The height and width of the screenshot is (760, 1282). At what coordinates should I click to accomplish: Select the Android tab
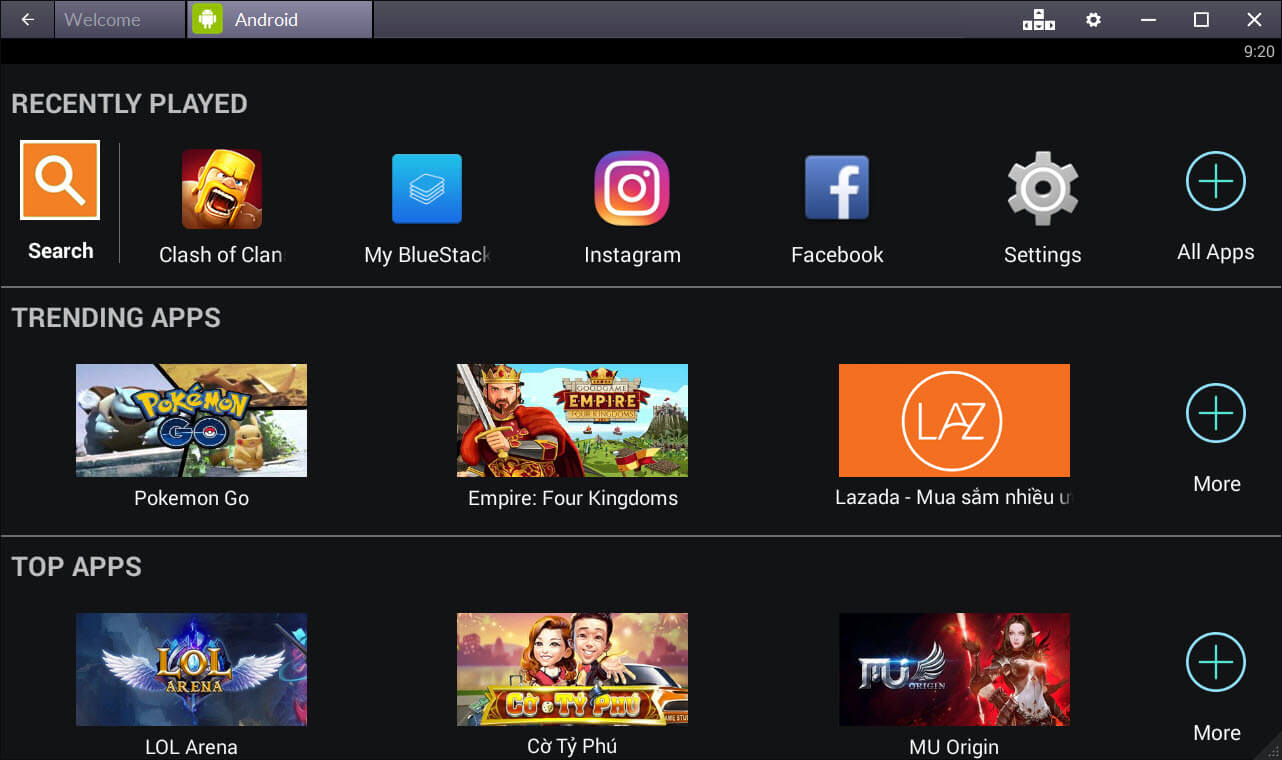point(280,19)
